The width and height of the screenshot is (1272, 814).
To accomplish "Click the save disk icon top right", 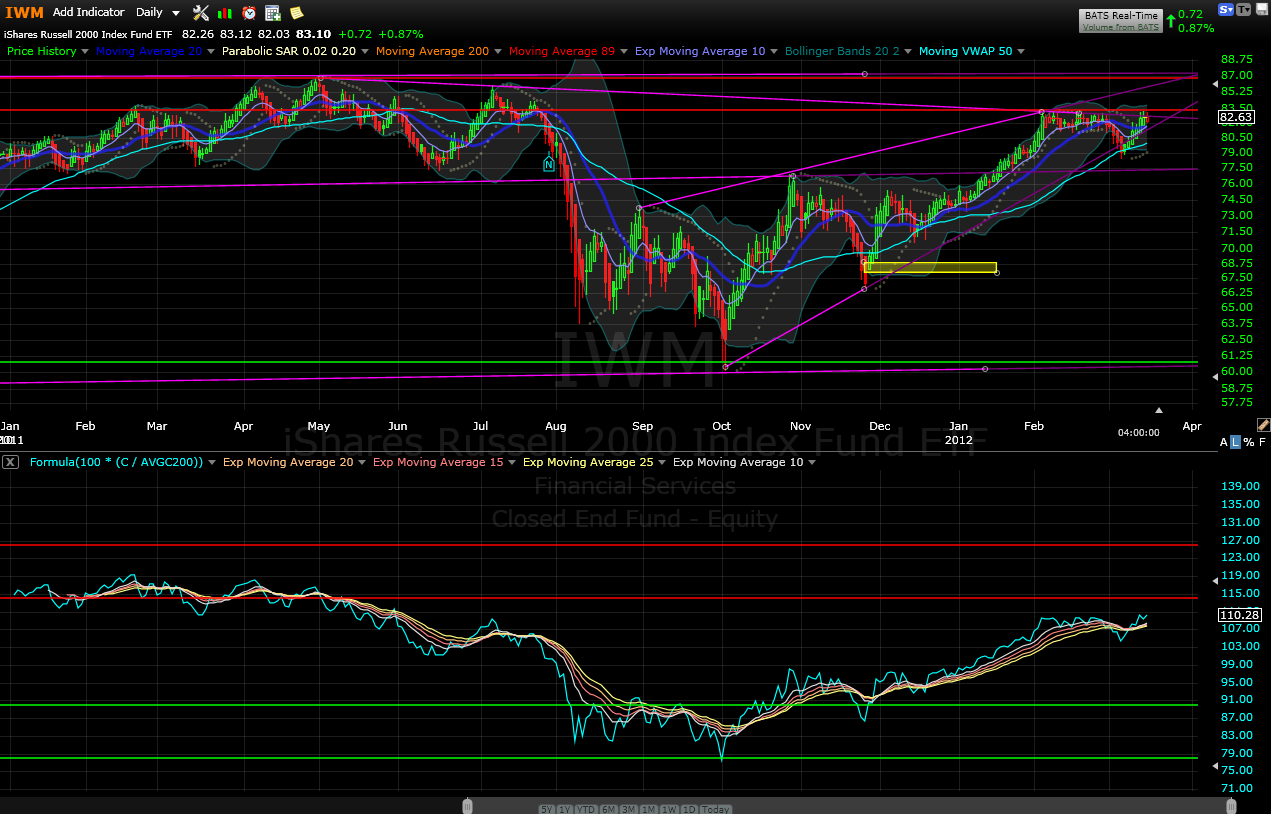I will (x=1262, y=9).
